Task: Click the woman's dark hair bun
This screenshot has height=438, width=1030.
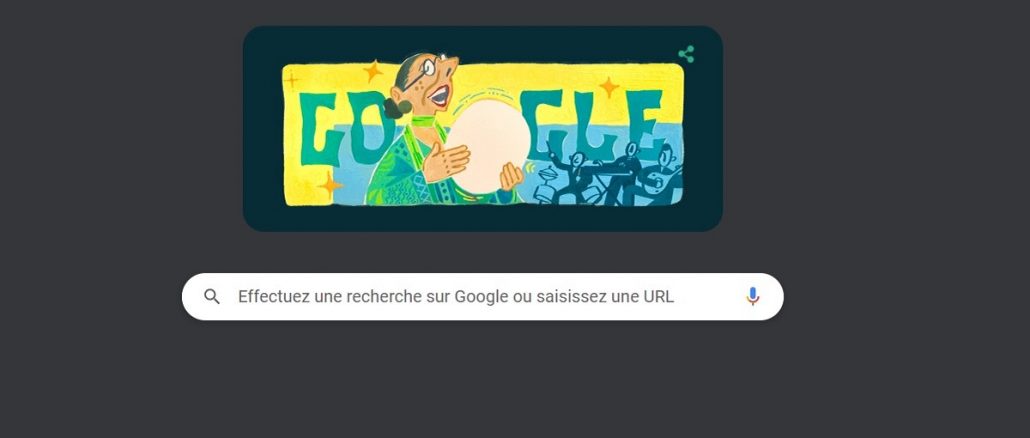Action: coord(397,108)
